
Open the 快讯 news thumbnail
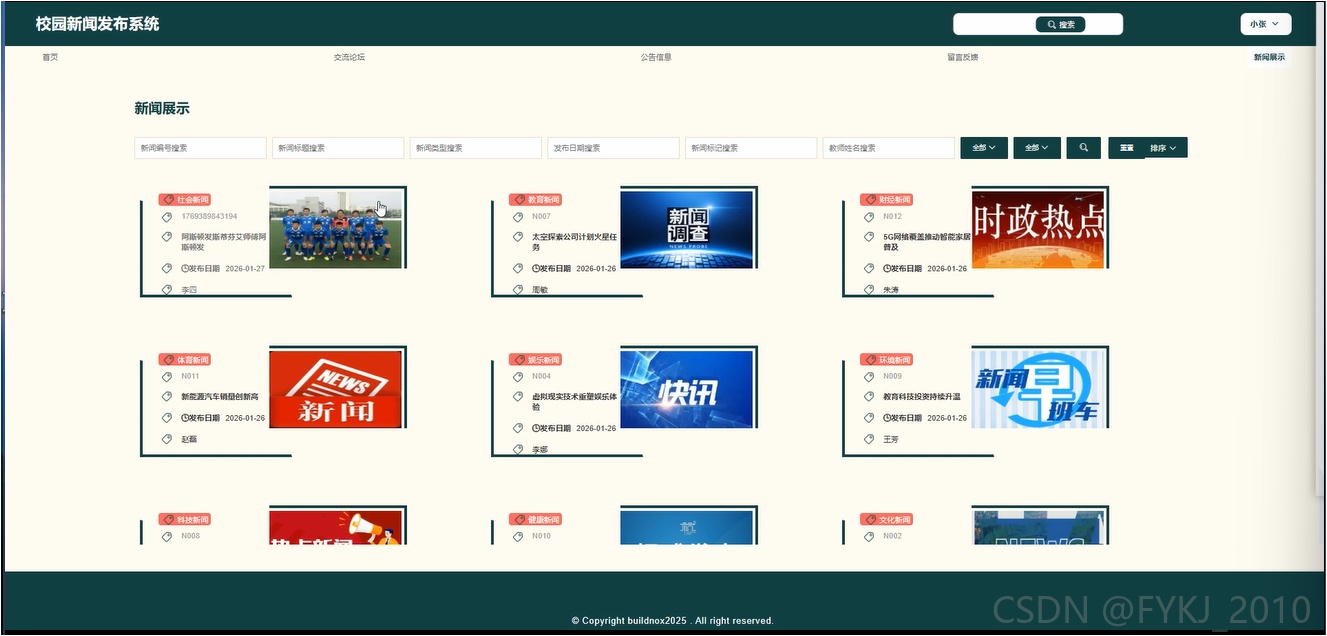(x=687, y=389)
